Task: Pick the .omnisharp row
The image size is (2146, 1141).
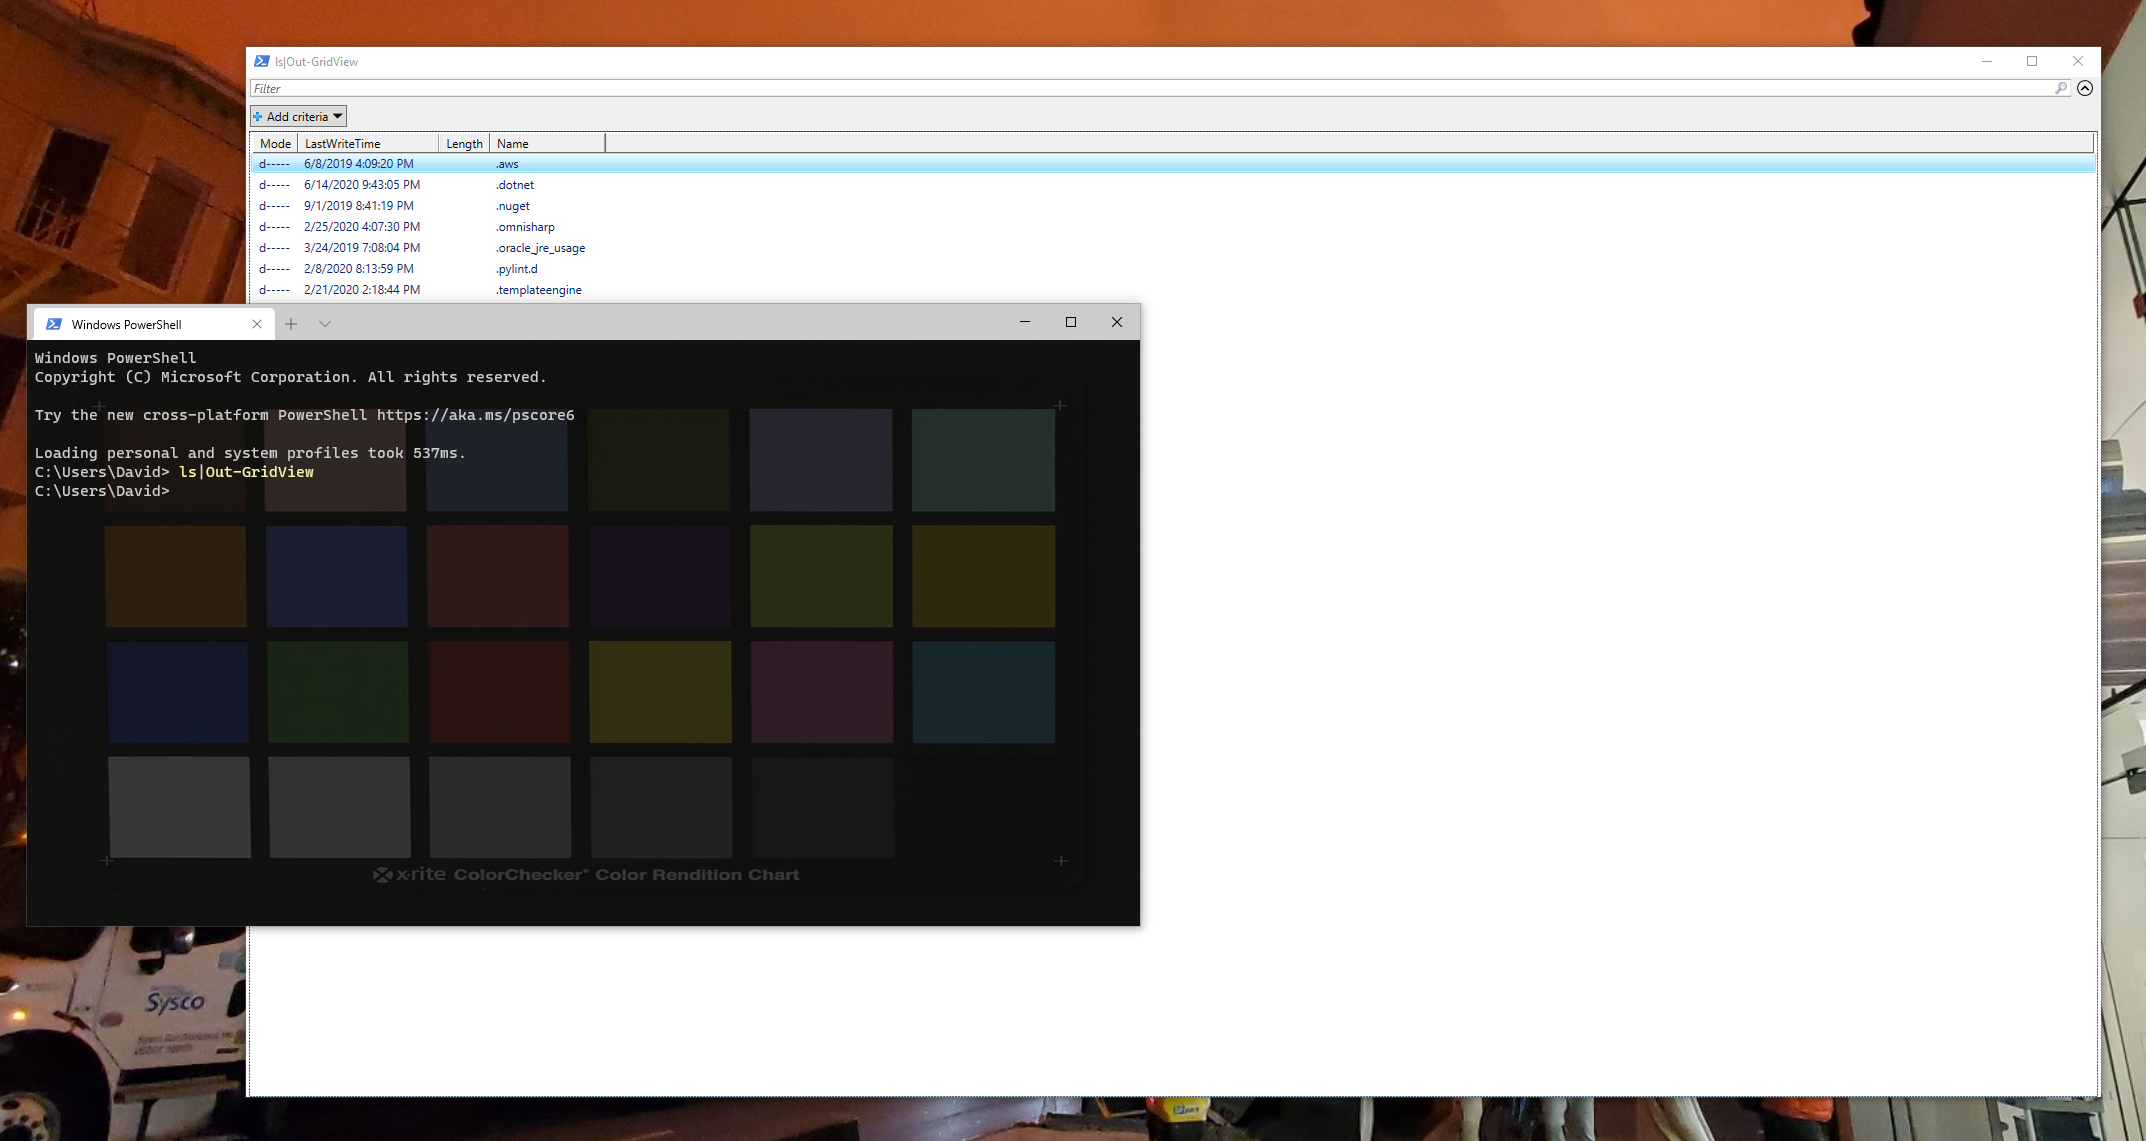Action: tap(526, 227)
